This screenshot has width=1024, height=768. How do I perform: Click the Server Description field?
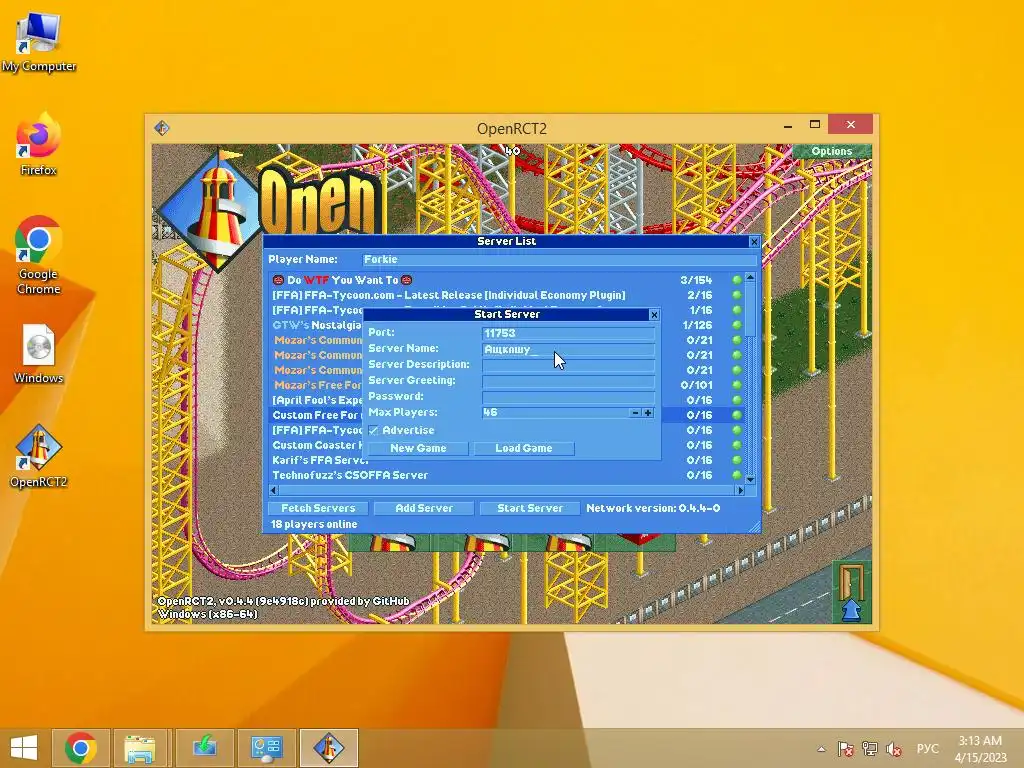568,365
